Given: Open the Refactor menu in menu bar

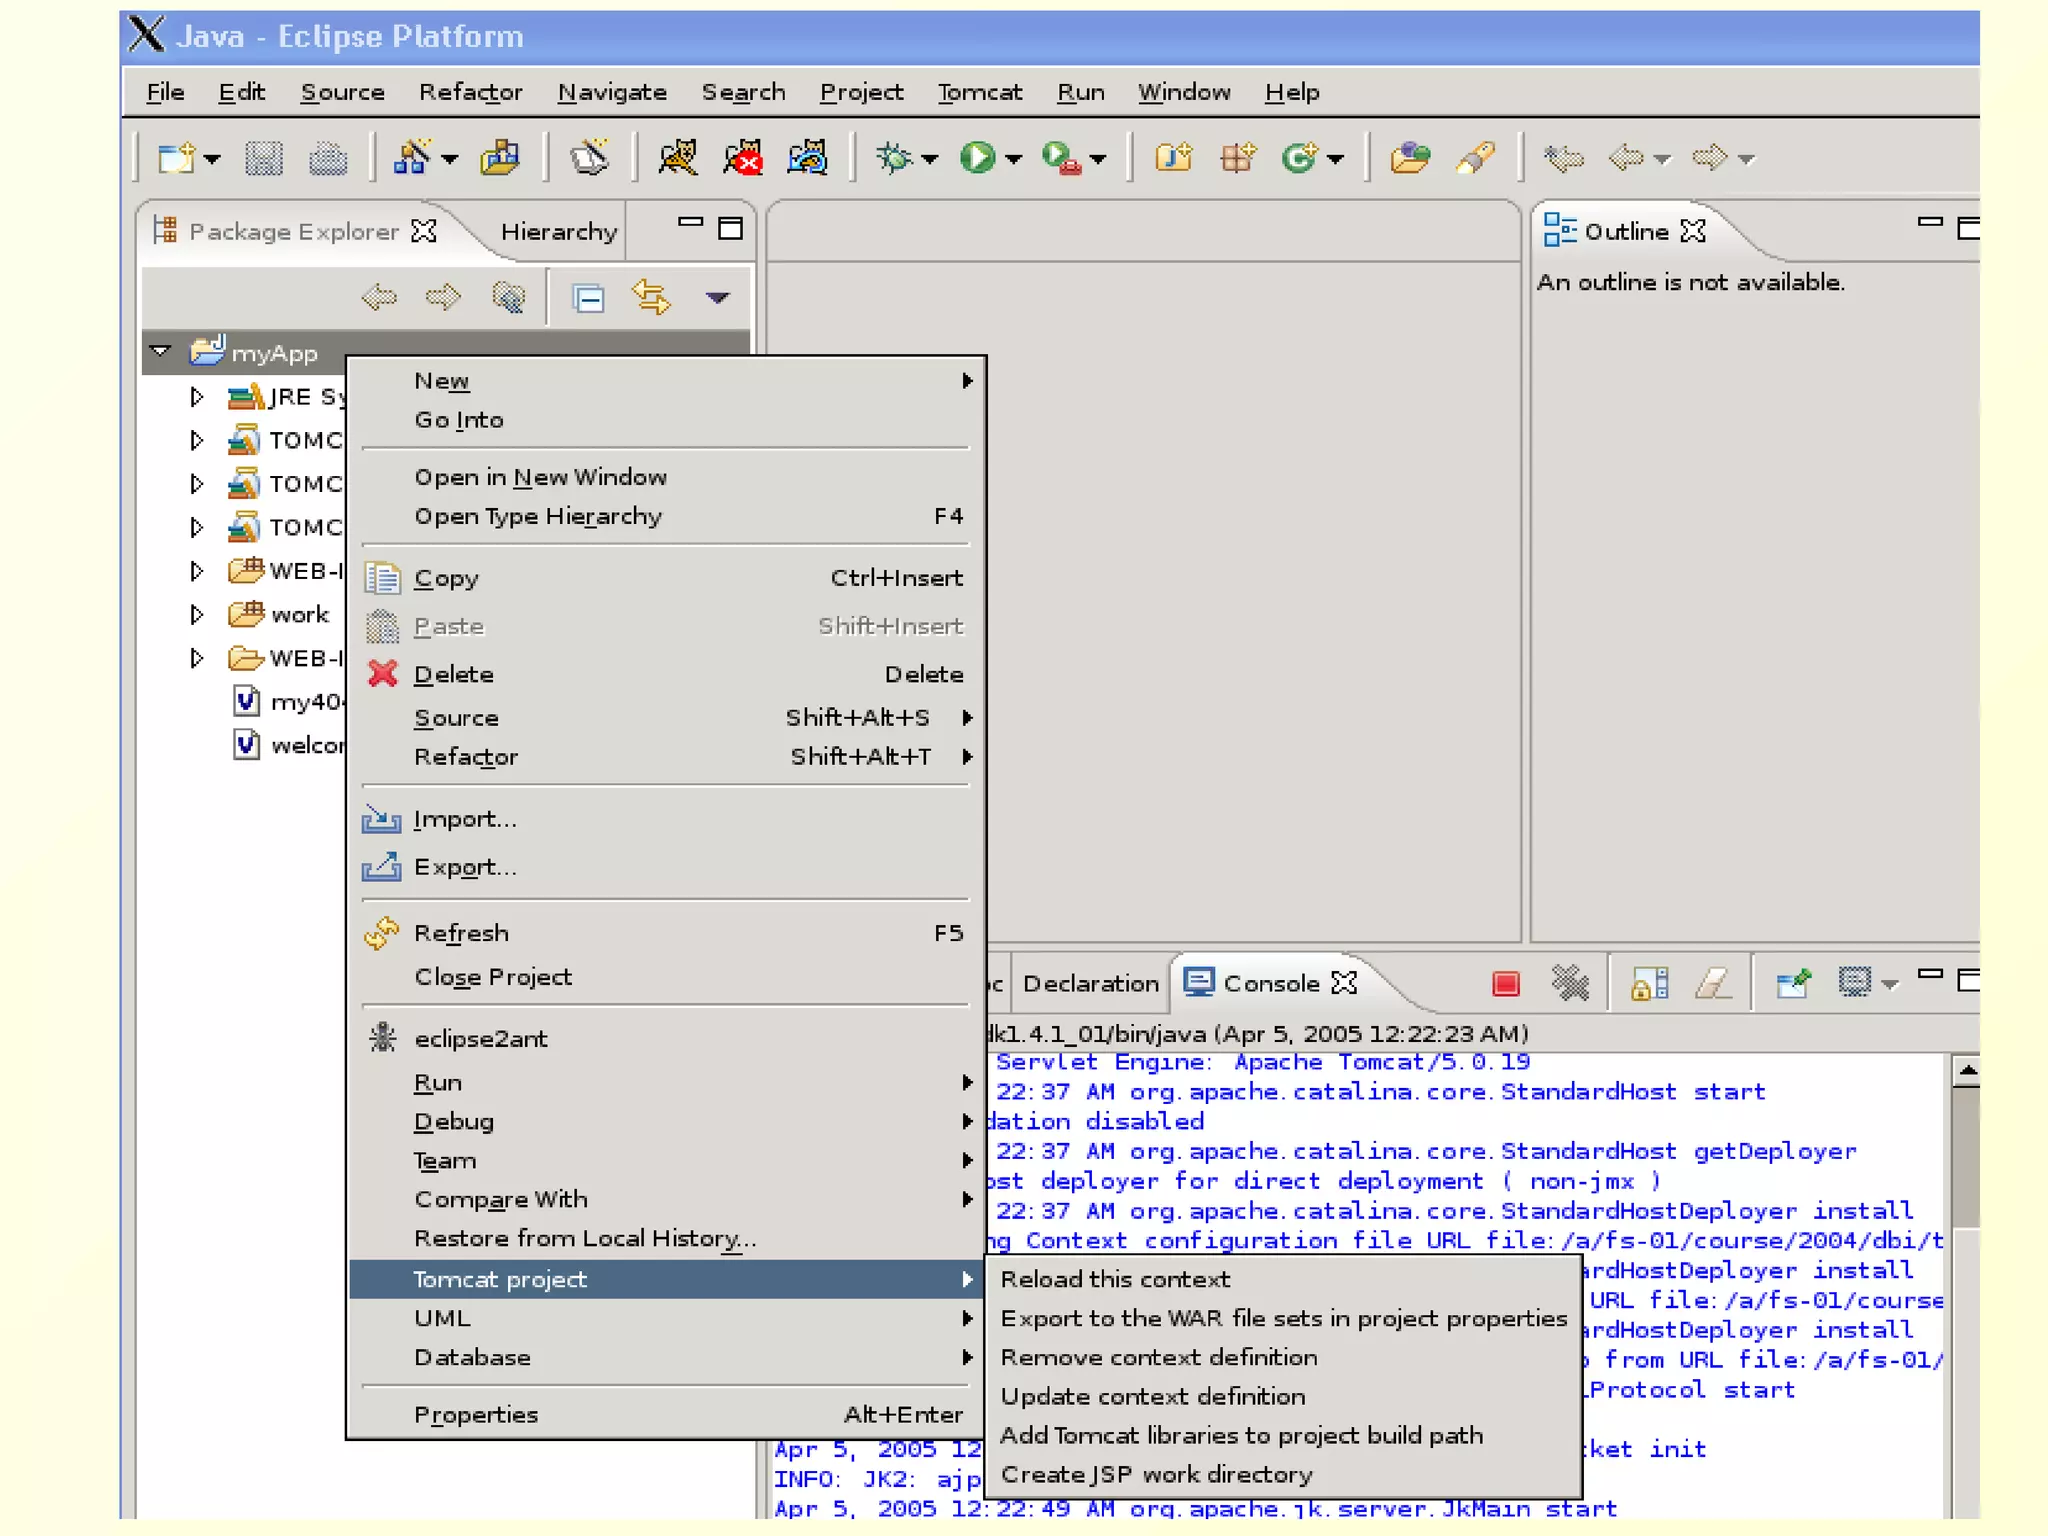Looking at the screenshot, I should coord(470,92).
